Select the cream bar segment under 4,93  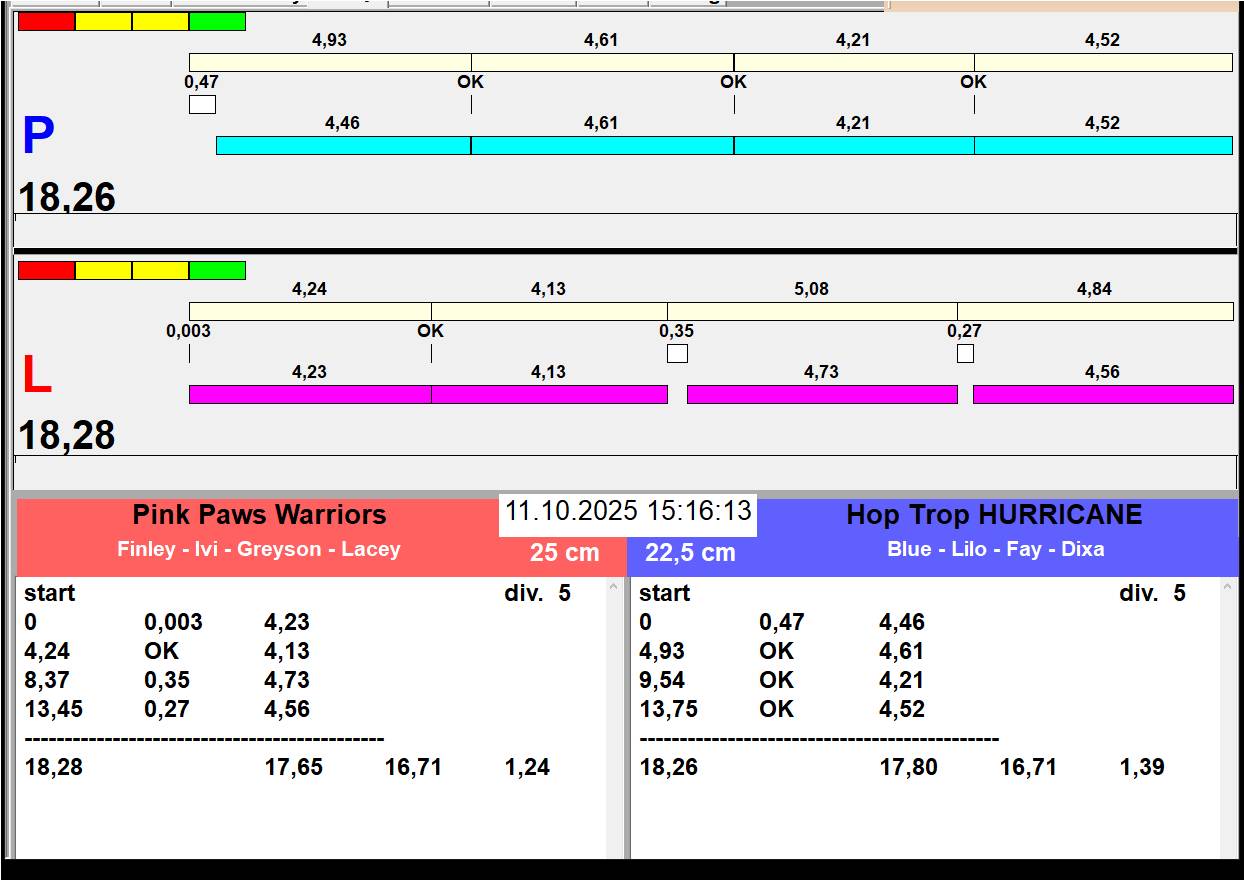coord(330,62)
